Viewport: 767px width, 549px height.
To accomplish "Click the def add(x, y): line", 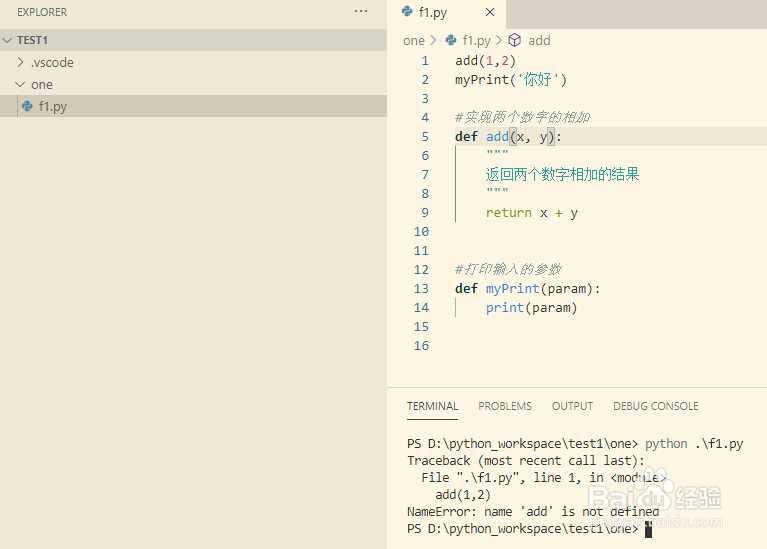I will point(508,137).
